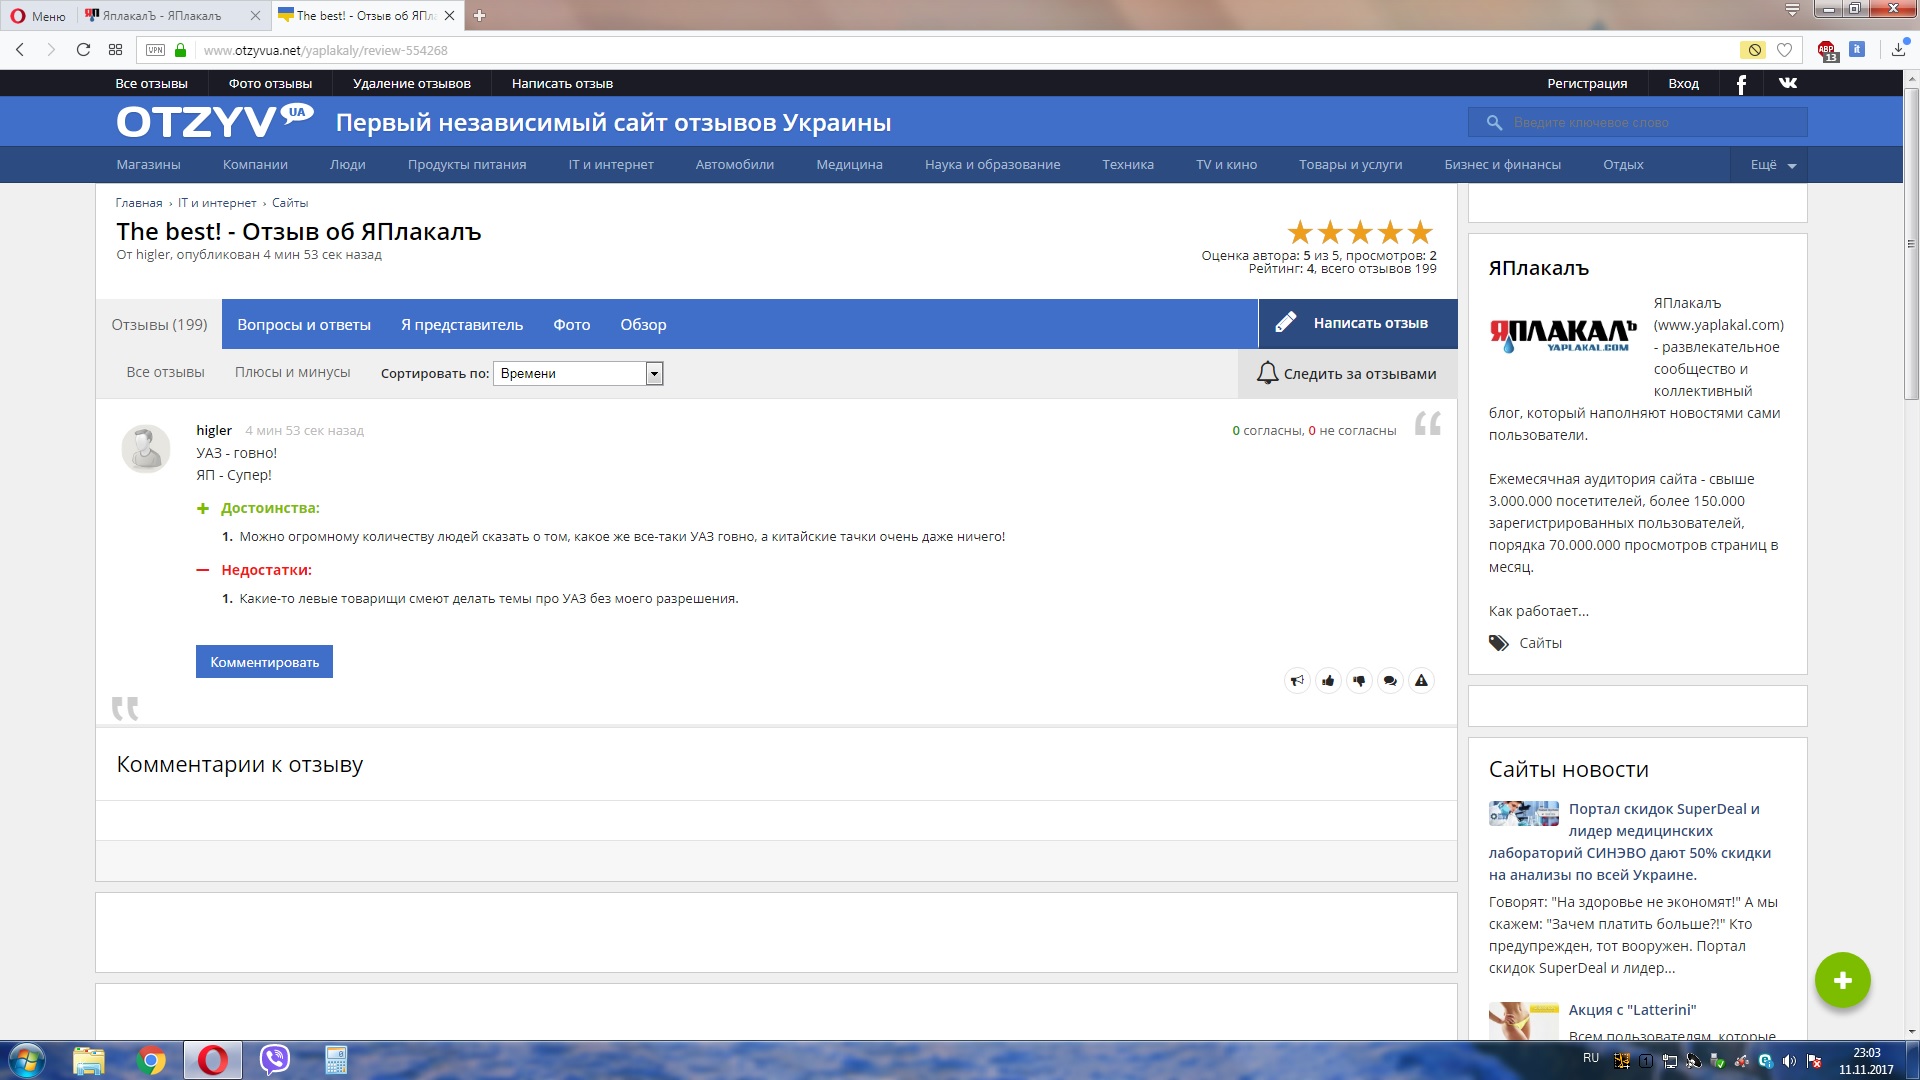Click the Комментировать button
This screenshot has height=1080, width=1920.
pos(264,662)
